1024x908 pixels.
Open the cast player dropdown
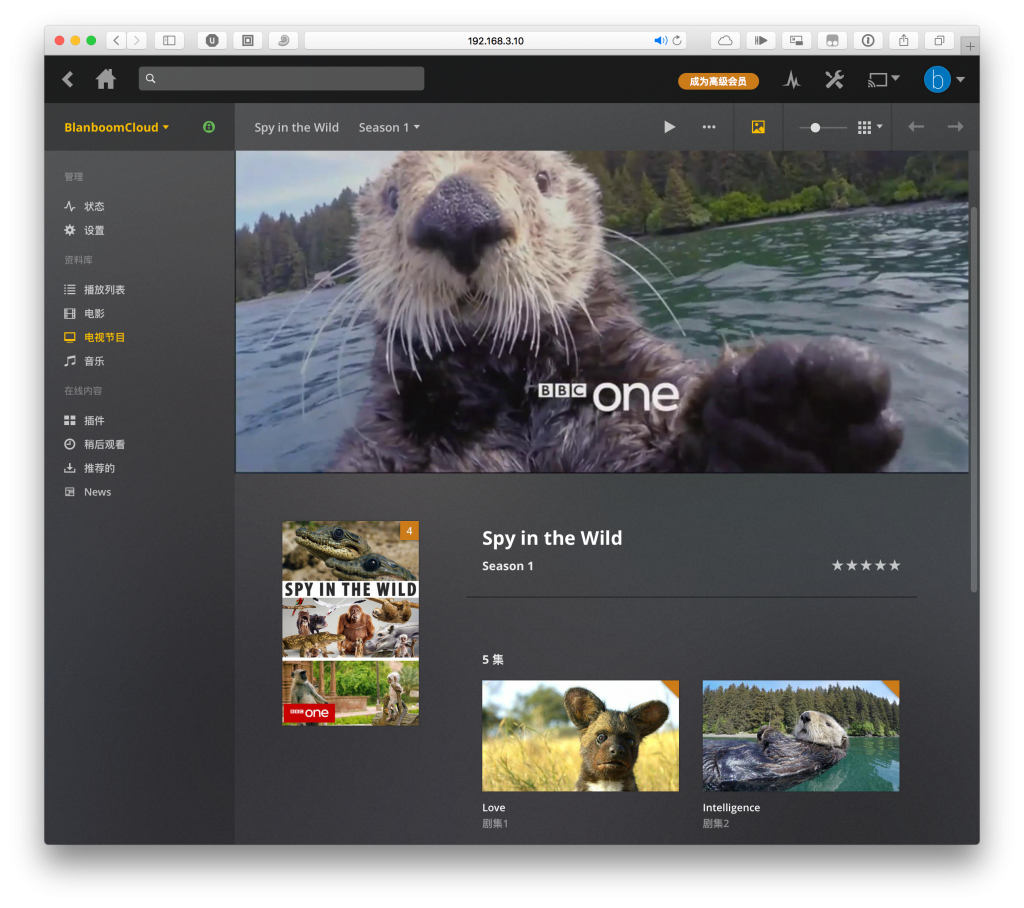(x=883, y=80)
